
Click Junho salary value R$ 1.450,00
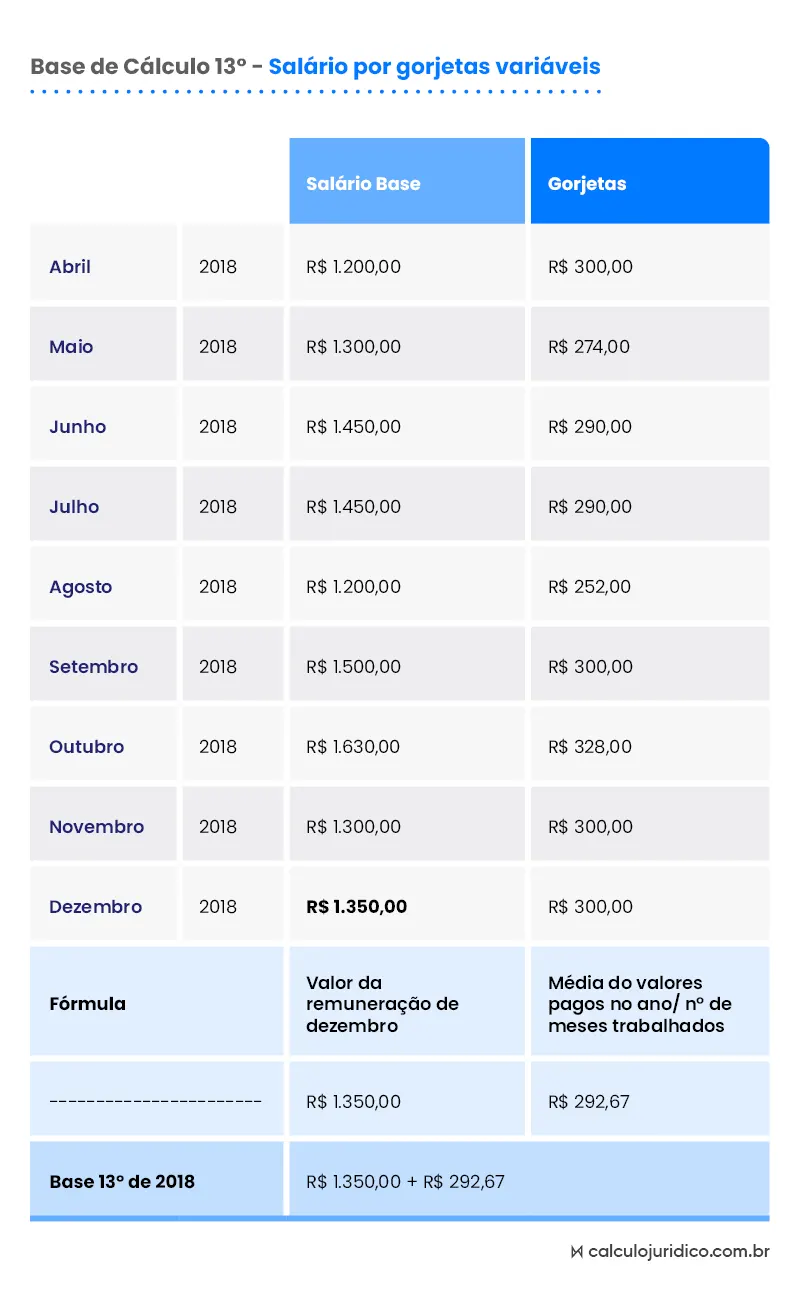[353, 427]
